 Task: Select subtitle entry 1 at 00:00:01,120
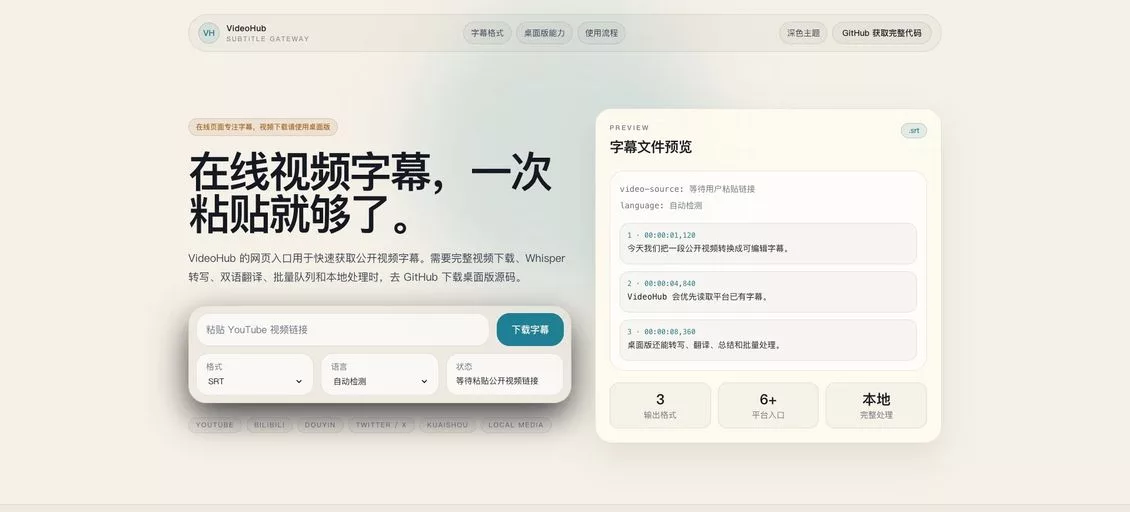(768, 243)
